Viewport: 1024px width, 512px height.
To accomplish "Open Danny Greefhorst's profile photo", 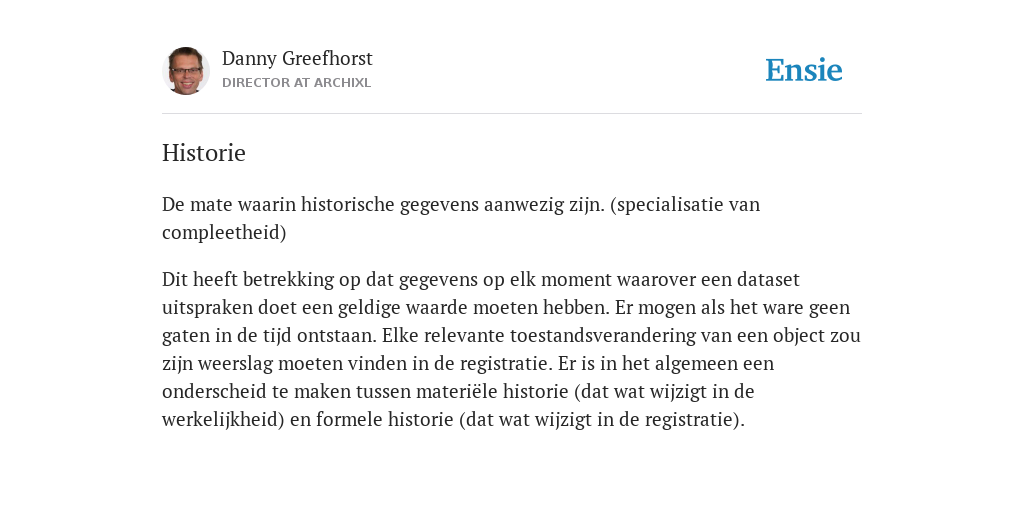I will pyautogui.click(x=185, y=71).
